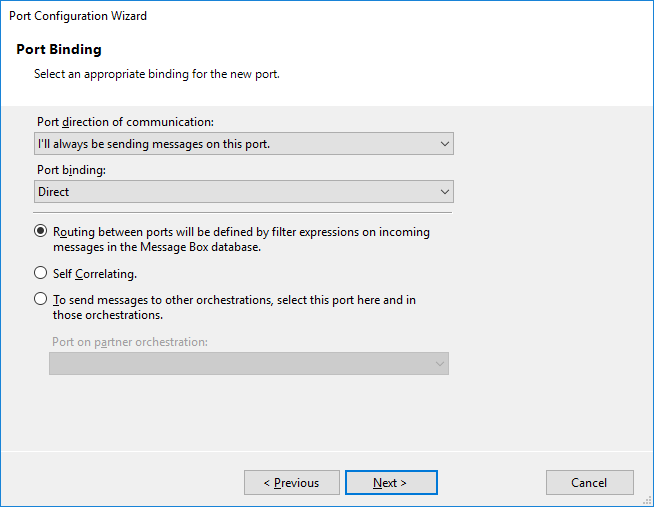Proceed by clicking Next
654x507 pixels.
391,483
